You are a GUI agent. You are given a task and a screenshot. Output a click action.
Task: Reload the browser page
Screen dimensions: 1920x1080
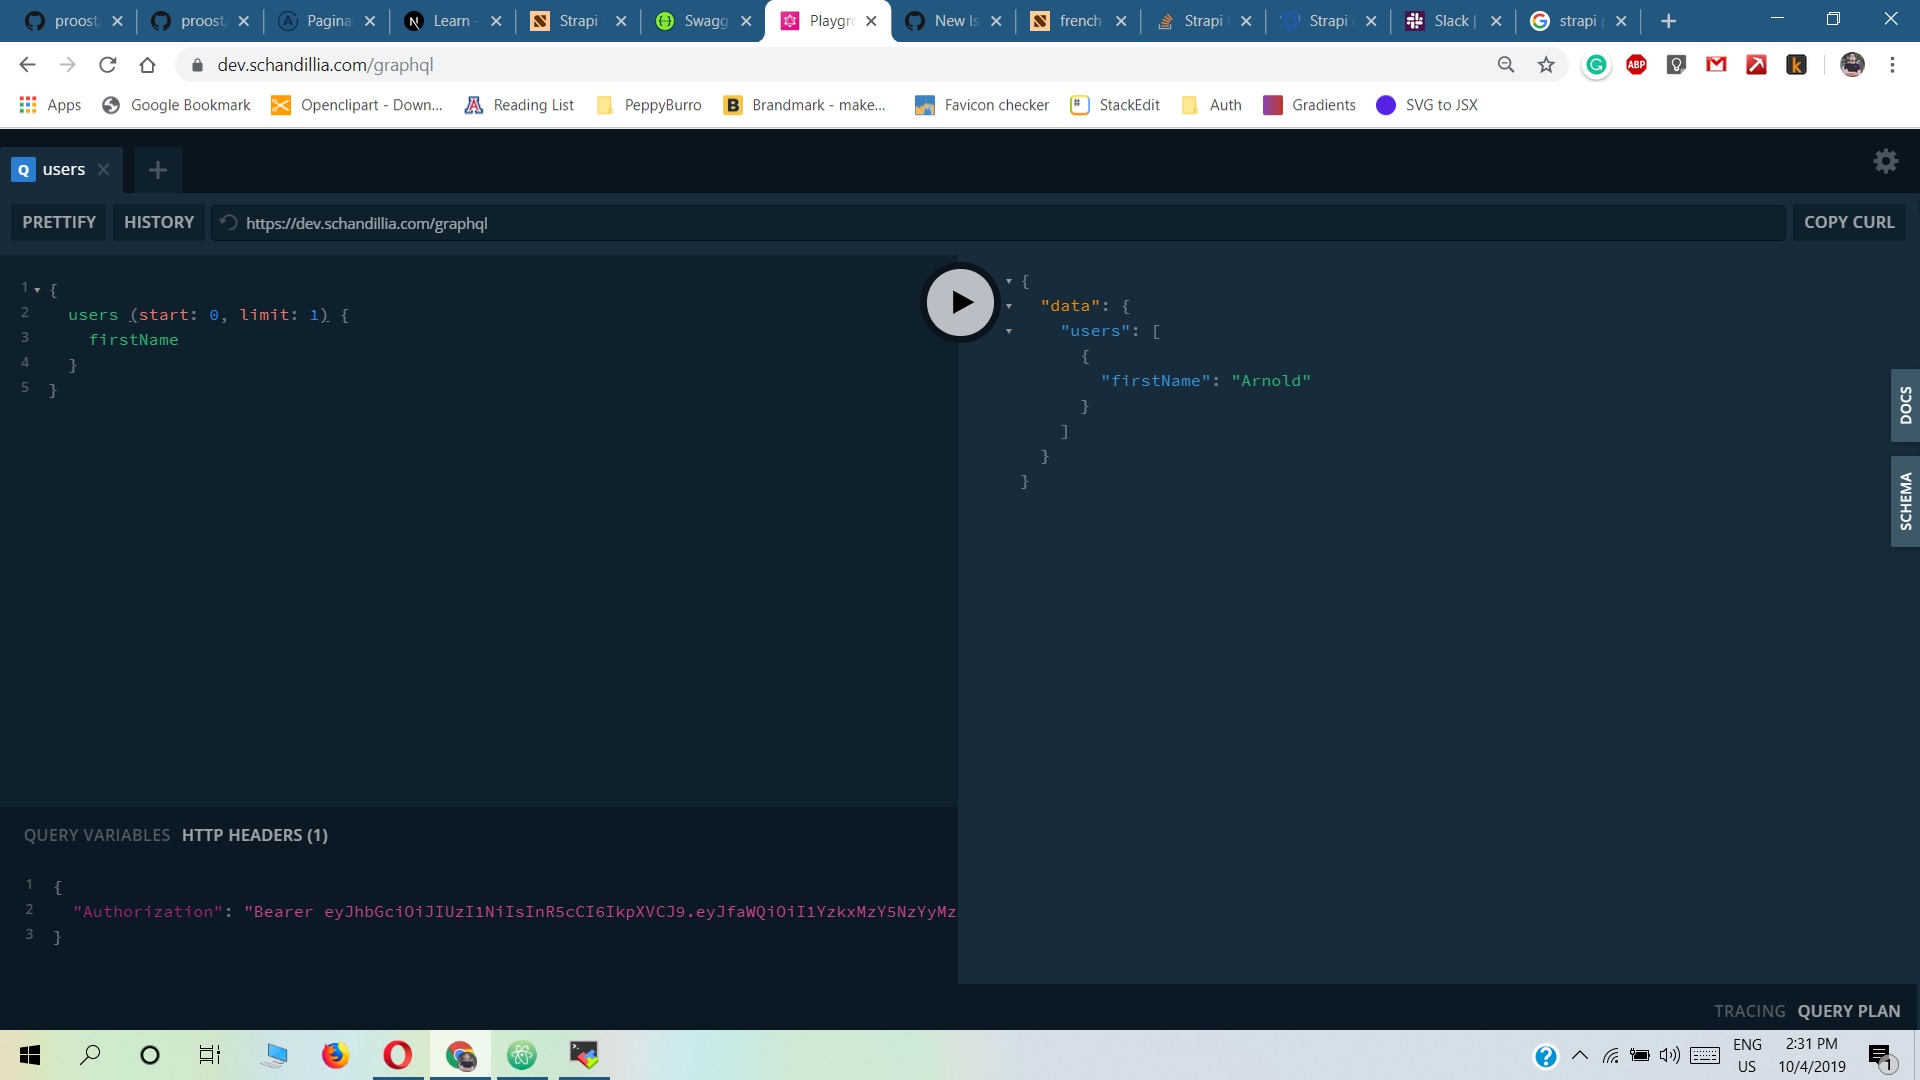pos(107,65)
